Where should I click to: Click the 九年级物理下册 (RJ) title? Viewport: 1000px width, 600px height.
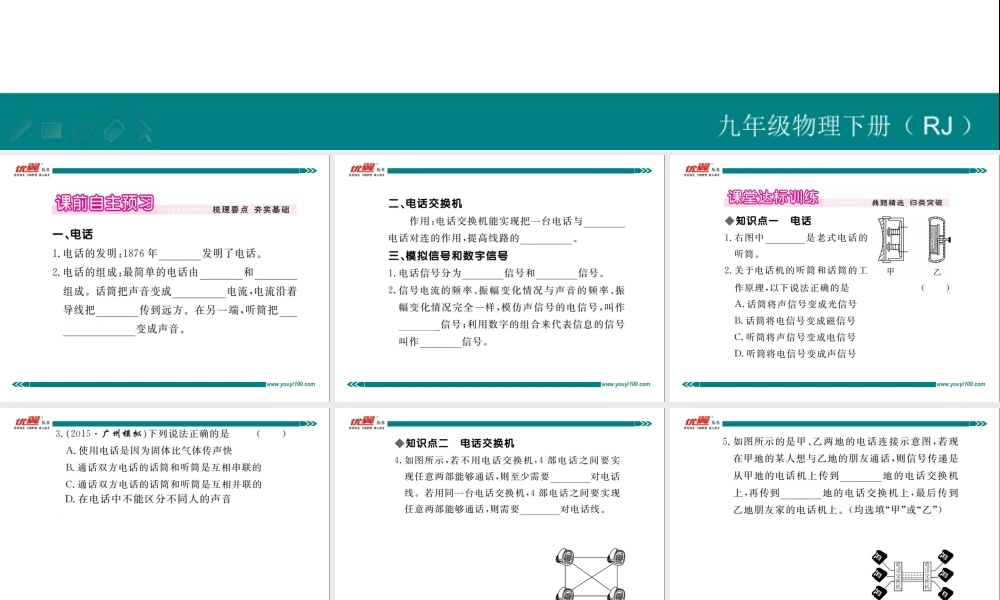pos(845,126)
